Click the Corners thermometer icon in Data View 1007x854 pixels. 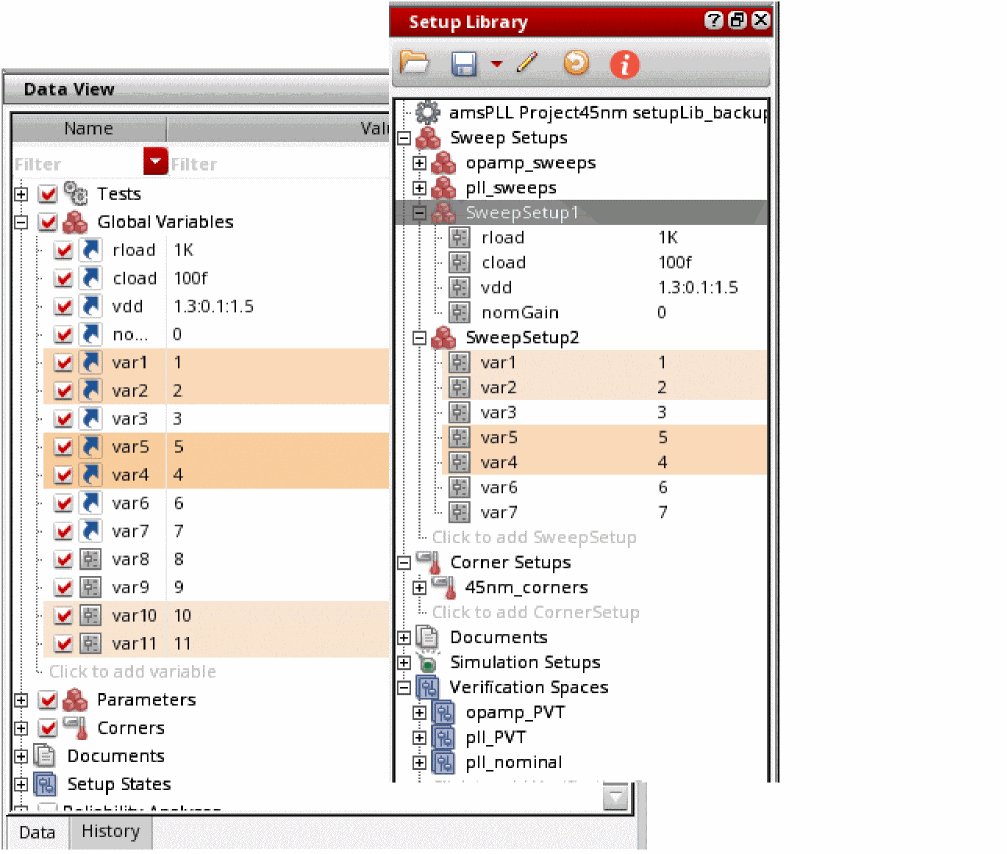[75, 728]
